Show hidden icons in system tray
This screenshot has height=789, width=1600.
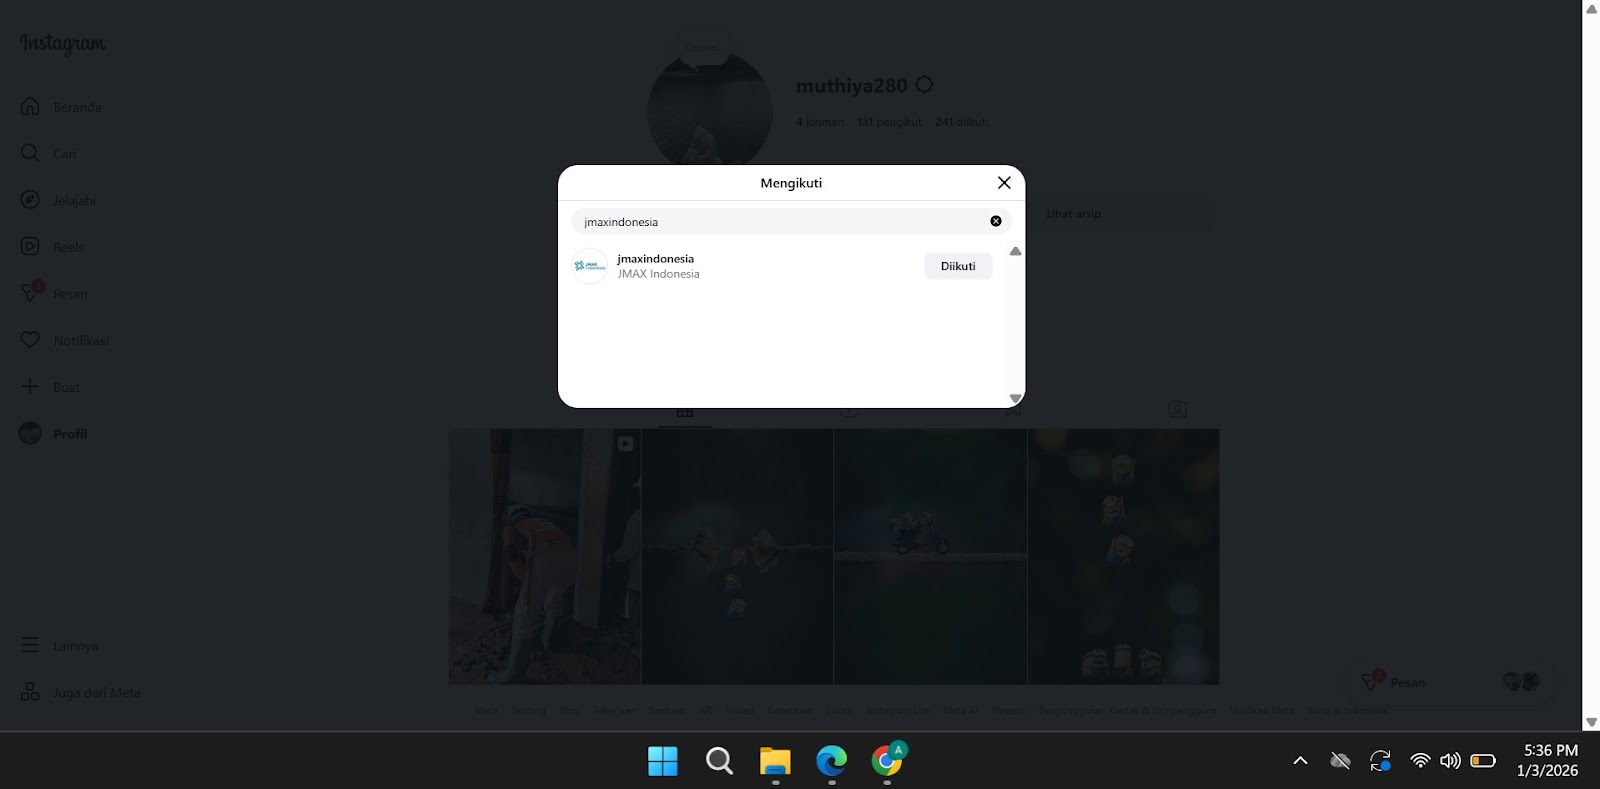[1300, 761]
